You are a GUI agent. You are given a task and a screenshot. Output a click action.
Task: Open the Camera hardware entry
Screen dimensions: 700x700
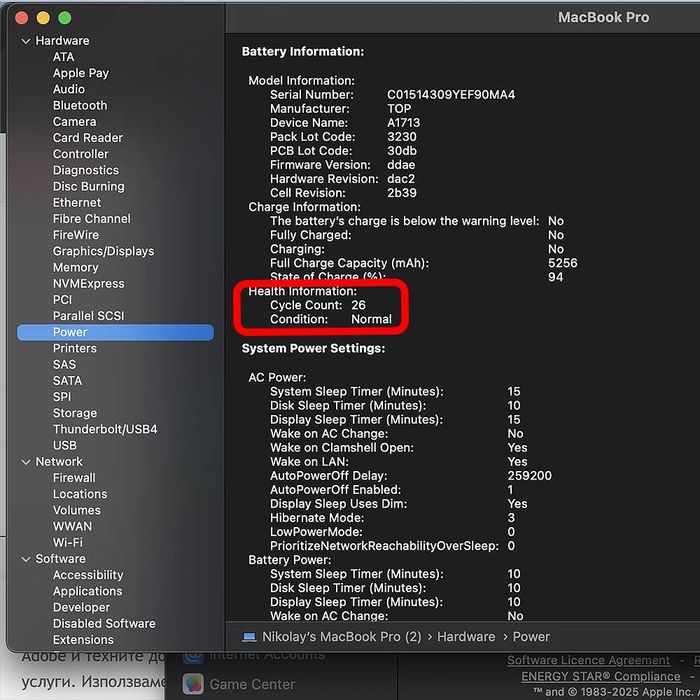[x=75, y=122]
